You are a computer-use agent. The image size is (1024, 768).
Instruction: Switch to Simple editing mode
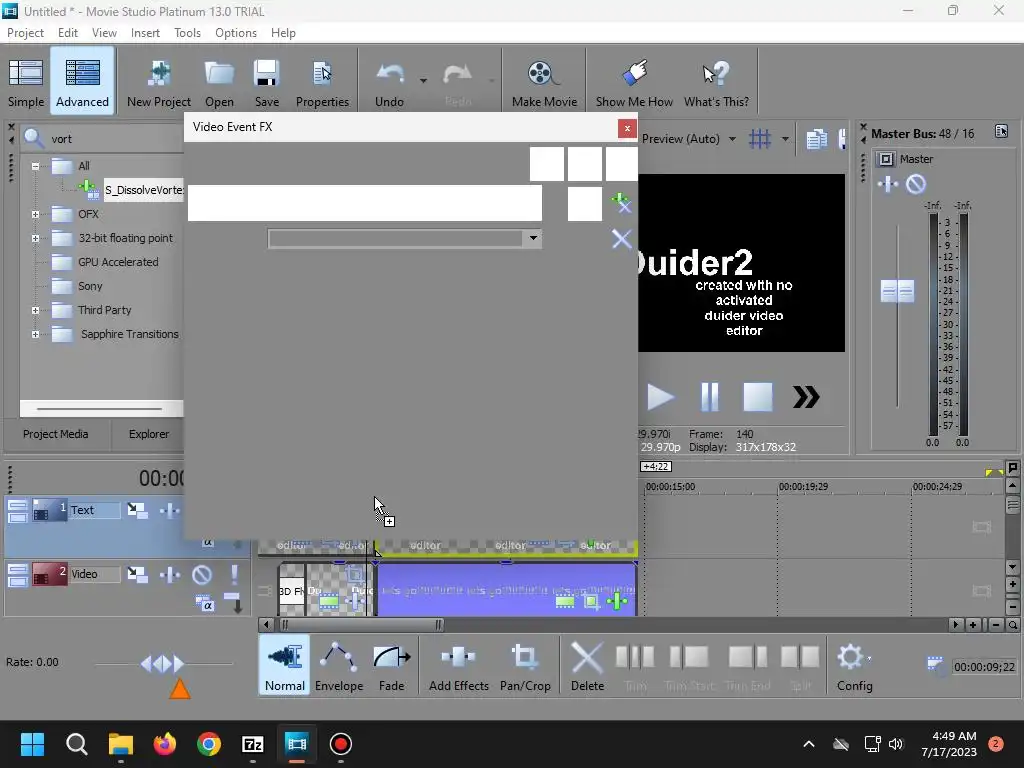tap(26, 82)
